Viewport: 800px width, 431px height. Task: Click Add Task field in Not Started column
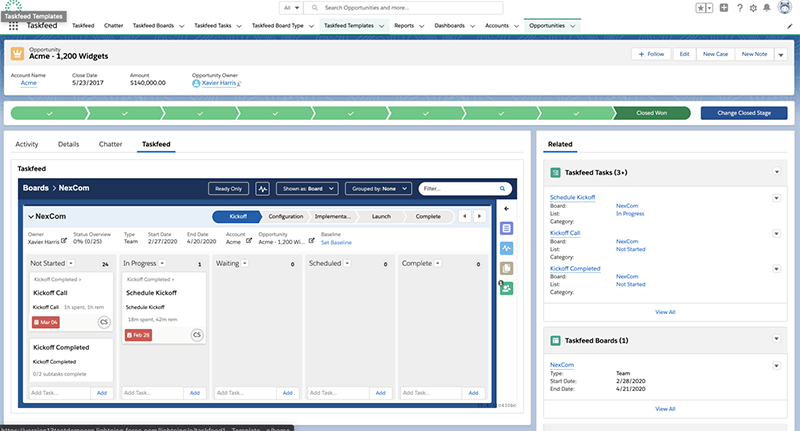pyautogui.click(x=60, y=393)
